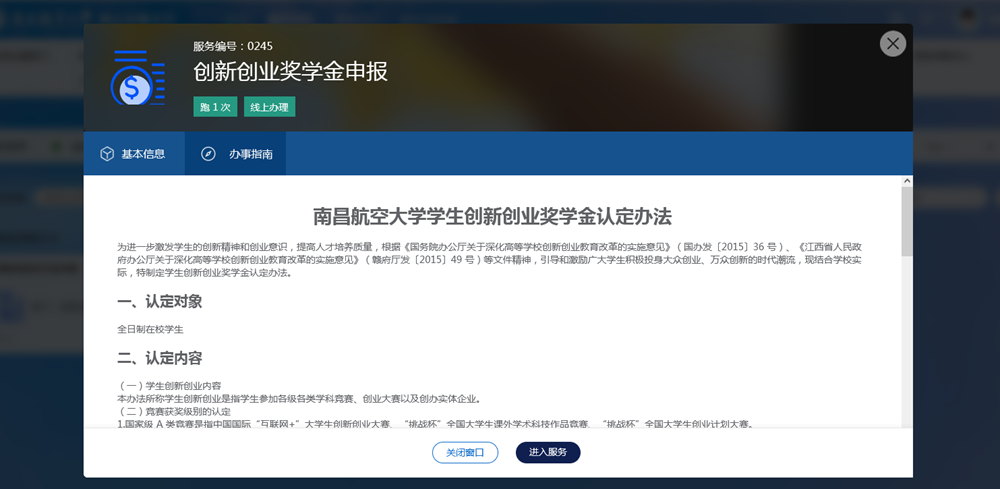Click the 线上办理 tag
Screen dimensions: 1000x489
pyautogui.click(x=269, y=107)
